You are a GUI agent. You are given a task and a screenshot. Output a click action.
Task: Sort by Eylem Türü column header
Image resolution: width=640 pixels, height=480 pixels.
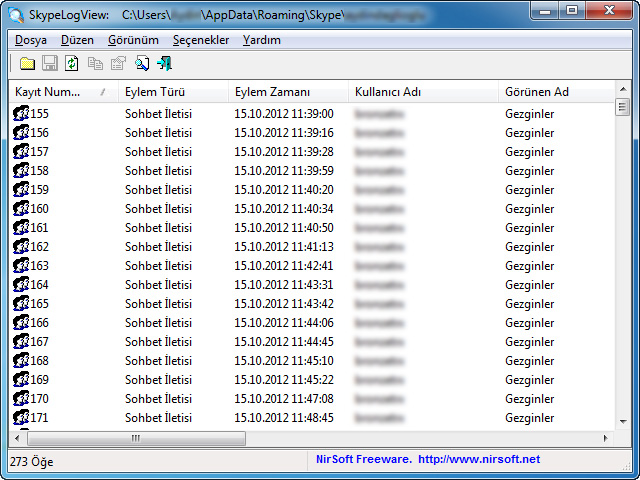pyautogui.click(x=173, y=92)
